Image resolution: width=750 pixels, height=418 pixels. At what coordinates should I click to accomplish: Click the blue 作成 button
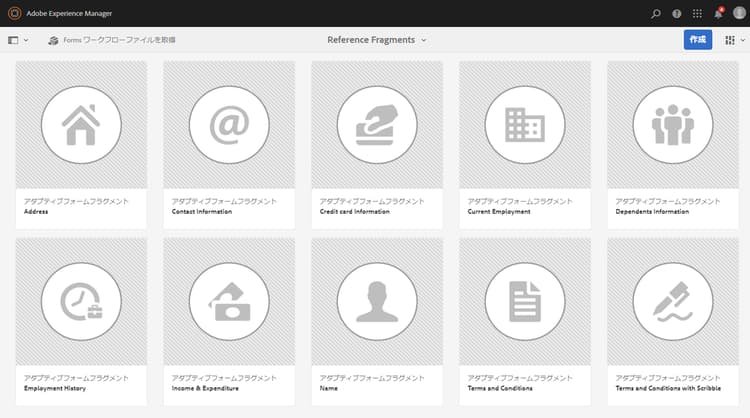tap(697, 40)
